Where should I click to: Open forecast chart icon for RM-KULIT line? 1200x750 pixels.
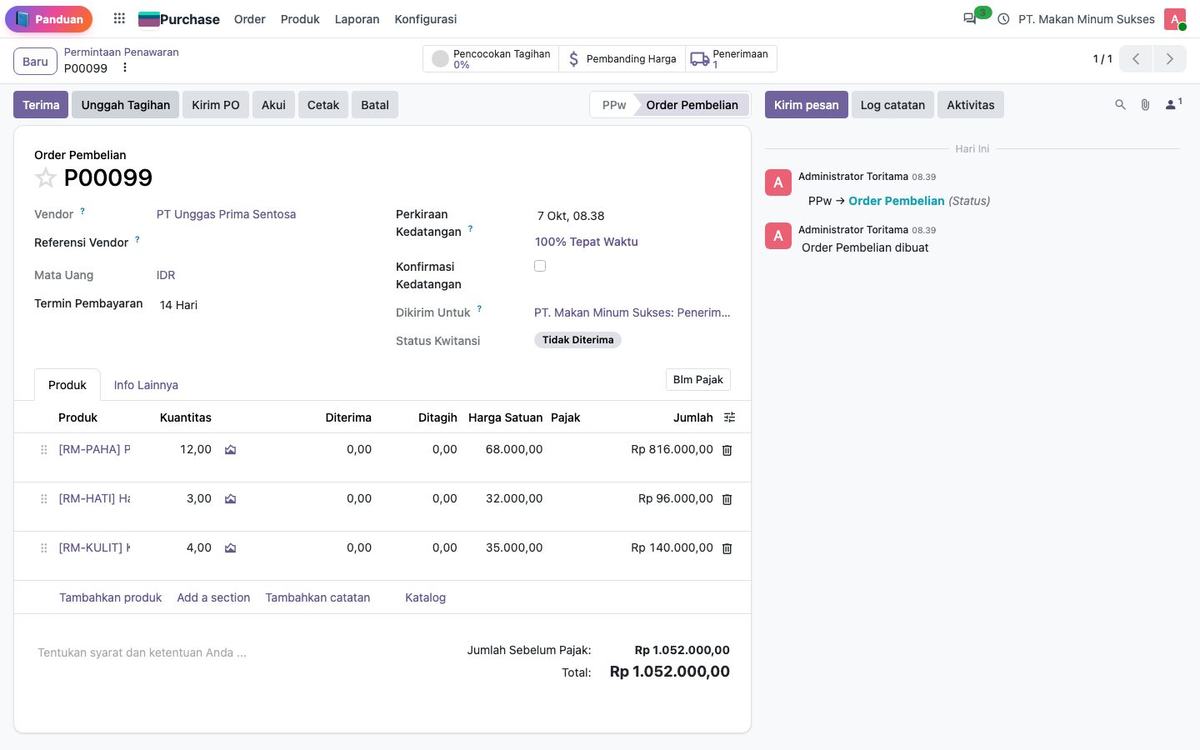coord(230,548)
